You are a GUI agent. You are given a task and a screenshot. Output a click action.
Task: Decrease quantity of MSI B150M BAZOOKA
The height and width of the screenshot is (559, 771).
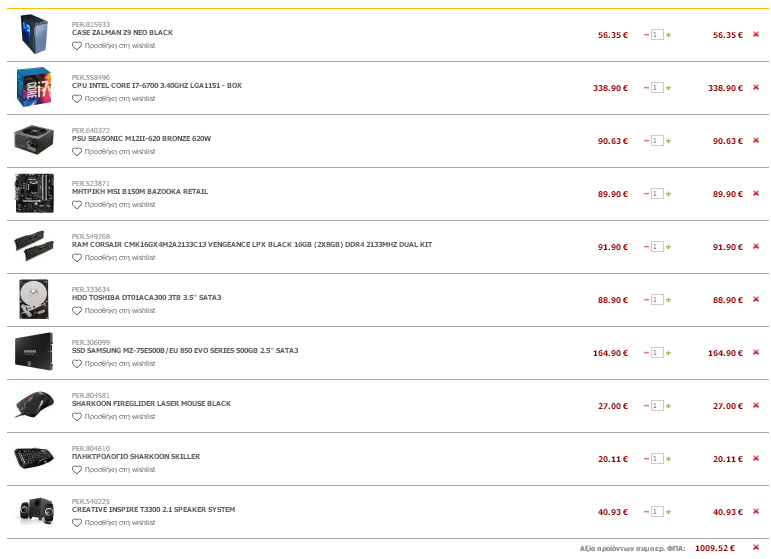click(646, 194)
